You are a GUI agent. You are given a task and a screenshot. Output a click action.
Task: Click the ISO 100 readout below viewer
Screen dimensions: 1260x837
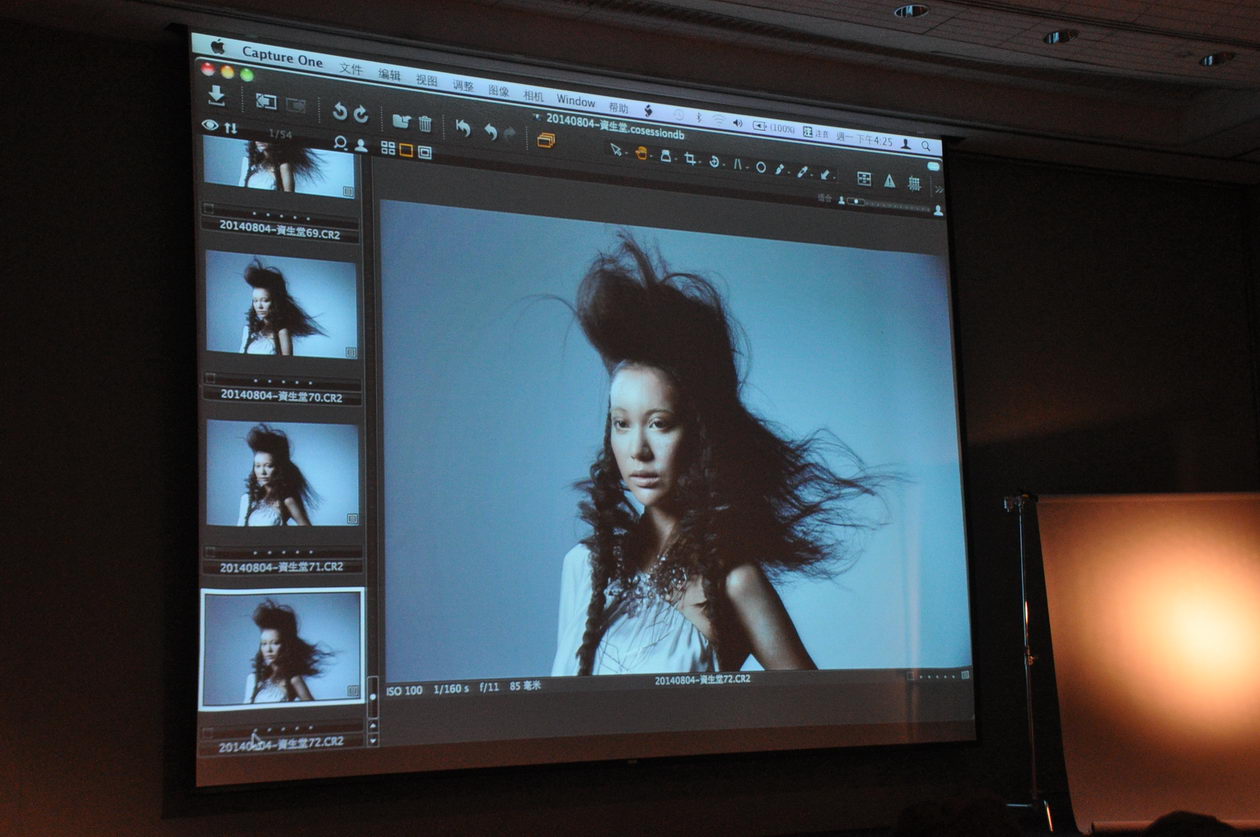click(404, 691)
